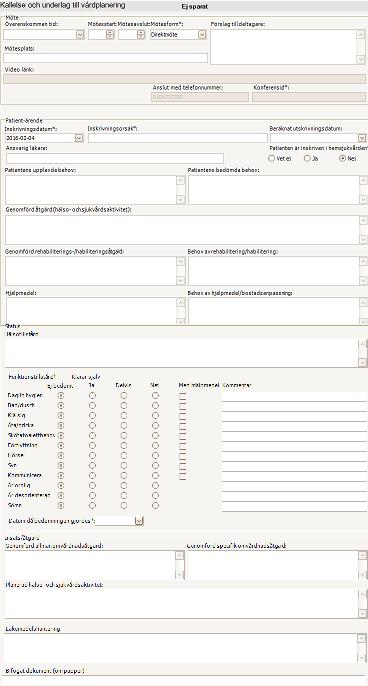
Task: Select the Vet ej radio button
Action: pos(272,158)
